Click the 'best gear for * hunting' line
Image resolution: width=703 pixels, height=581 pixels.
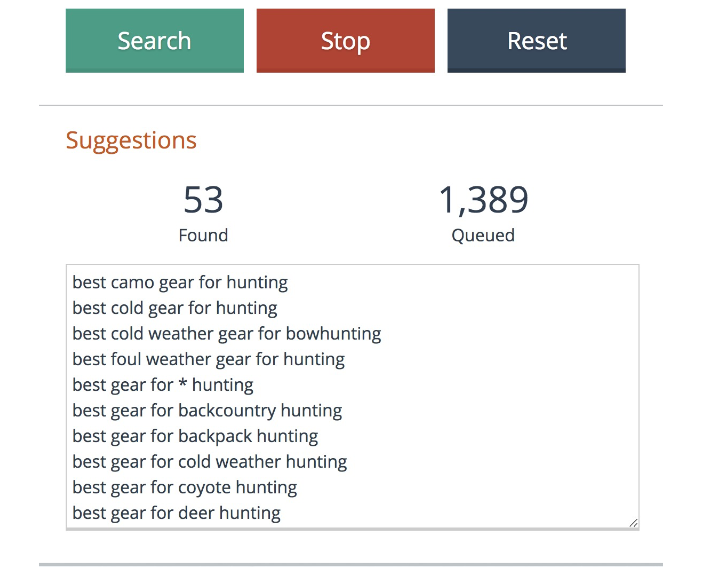[x=162, y=385]
